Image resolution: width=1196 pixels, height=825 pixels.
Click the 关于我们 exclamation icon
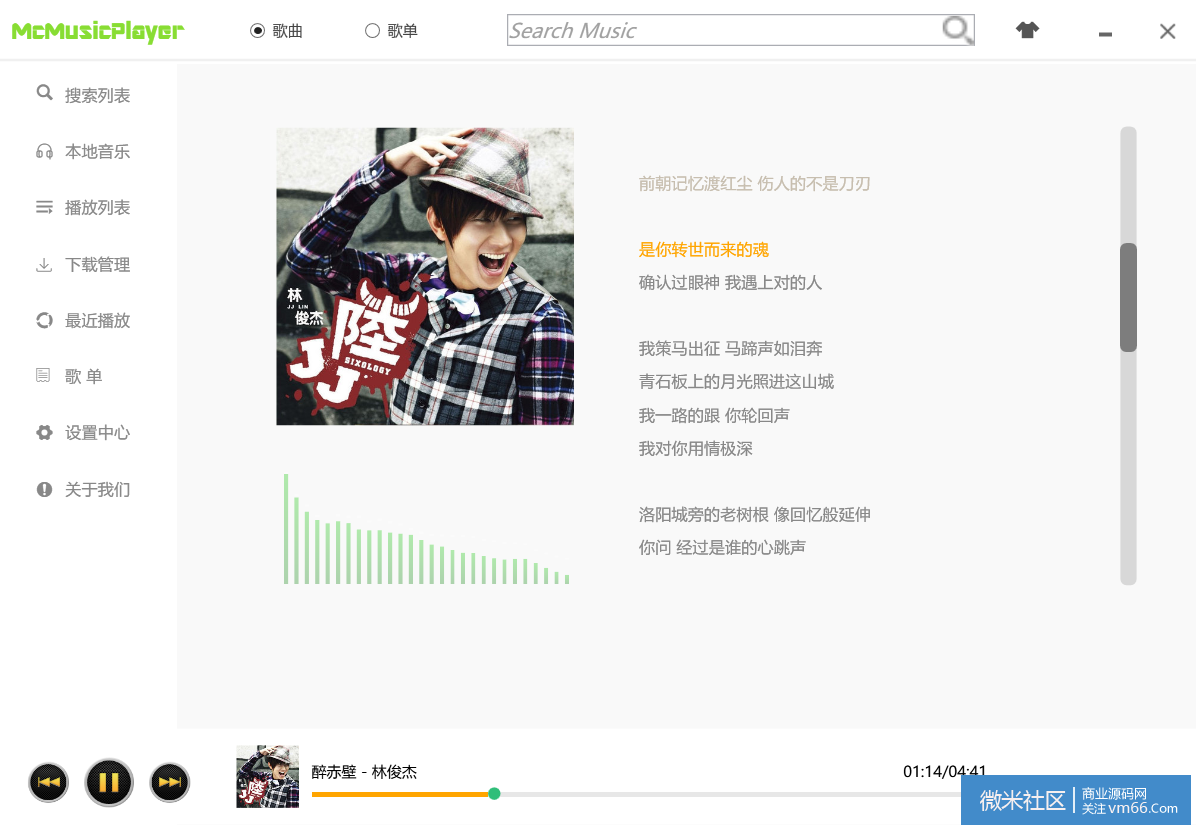click(44, 489)
